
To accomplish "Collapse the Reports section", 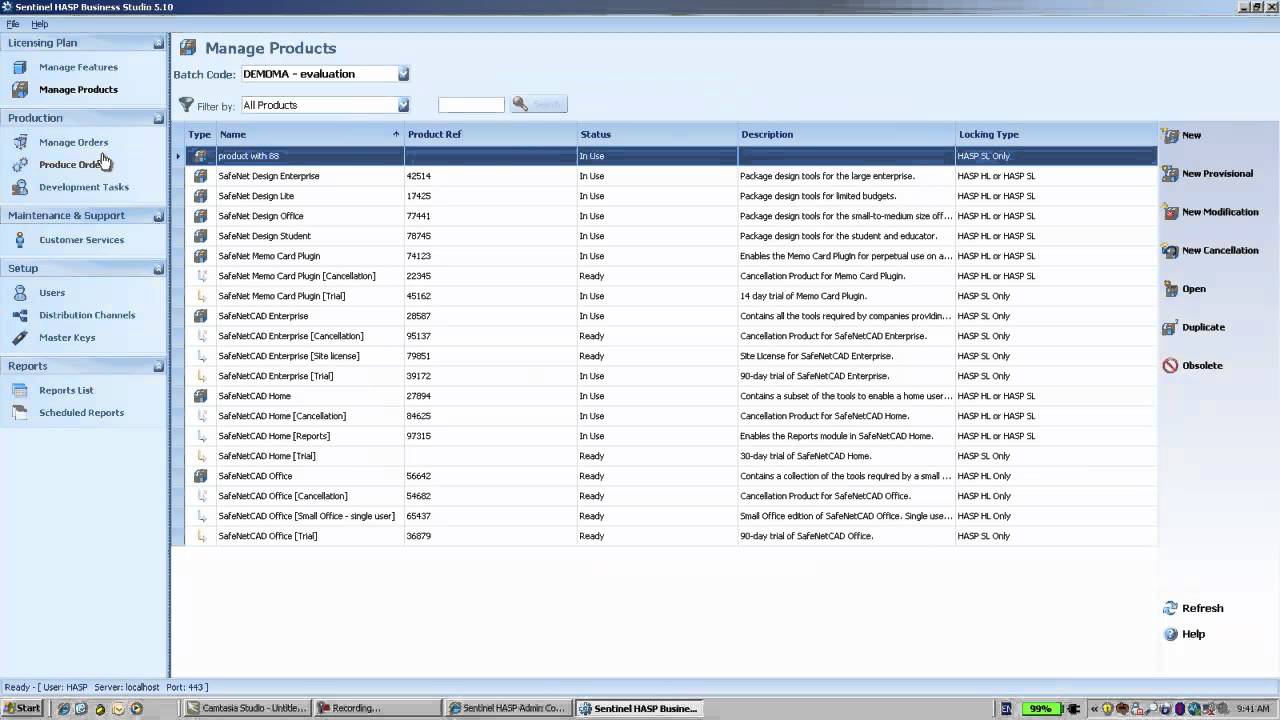I will click(158, 367).
